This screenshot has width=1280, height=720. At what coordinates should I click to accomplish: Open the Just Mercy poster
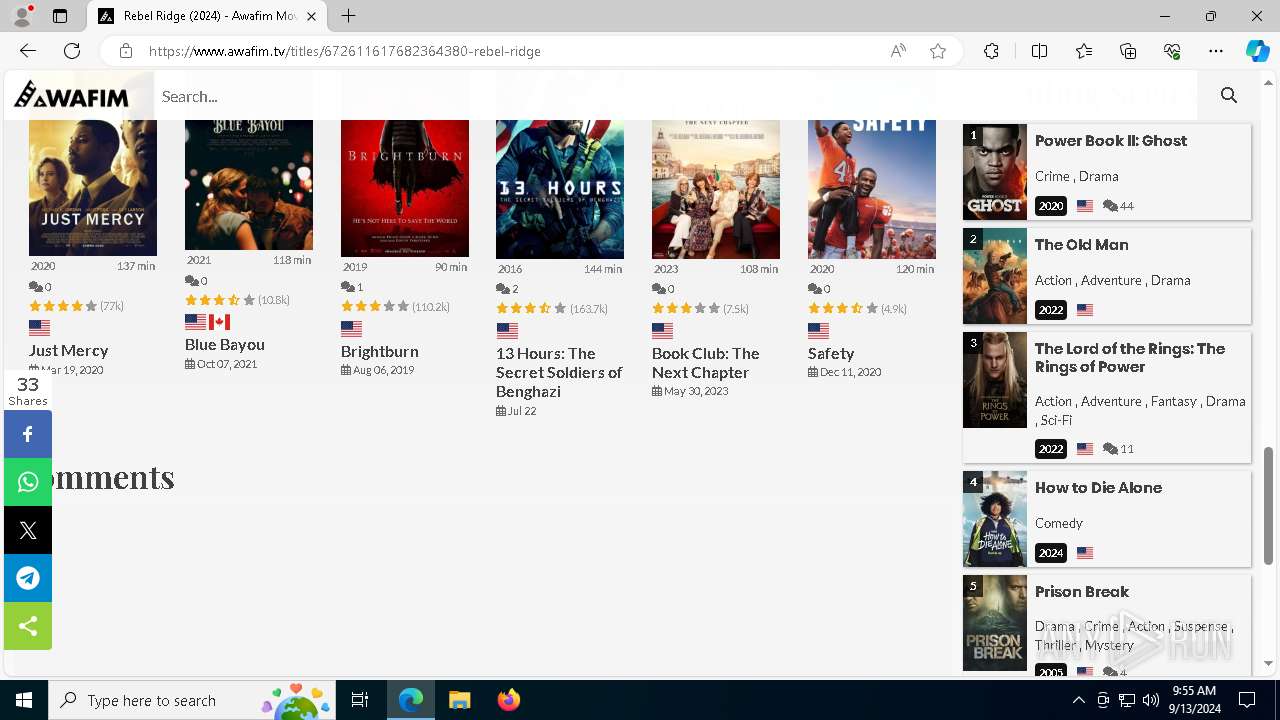point(93,188)
